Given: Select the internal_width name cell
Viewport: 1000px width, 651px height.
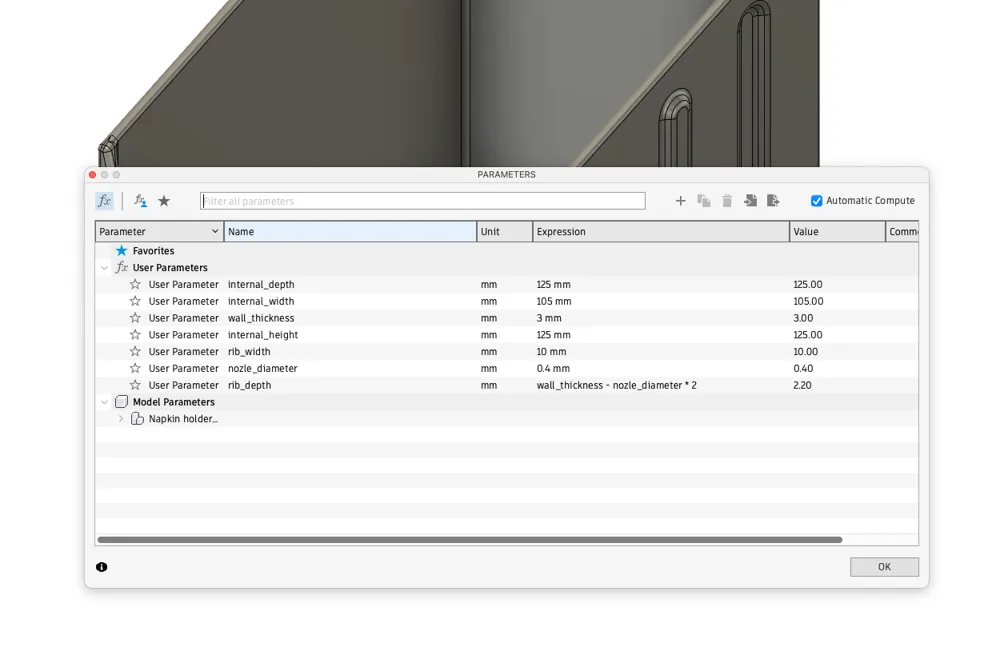Looking at the screenshot, I should [x=350, y=301].
